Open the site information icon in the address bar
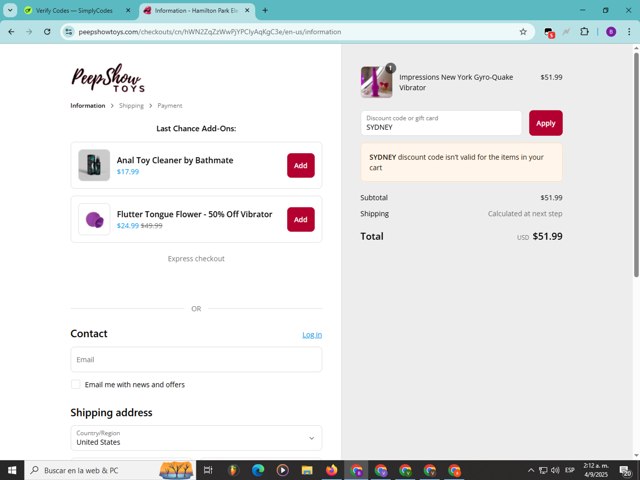The height and width of the screenshot is (480, 640). tap(69, 32)
